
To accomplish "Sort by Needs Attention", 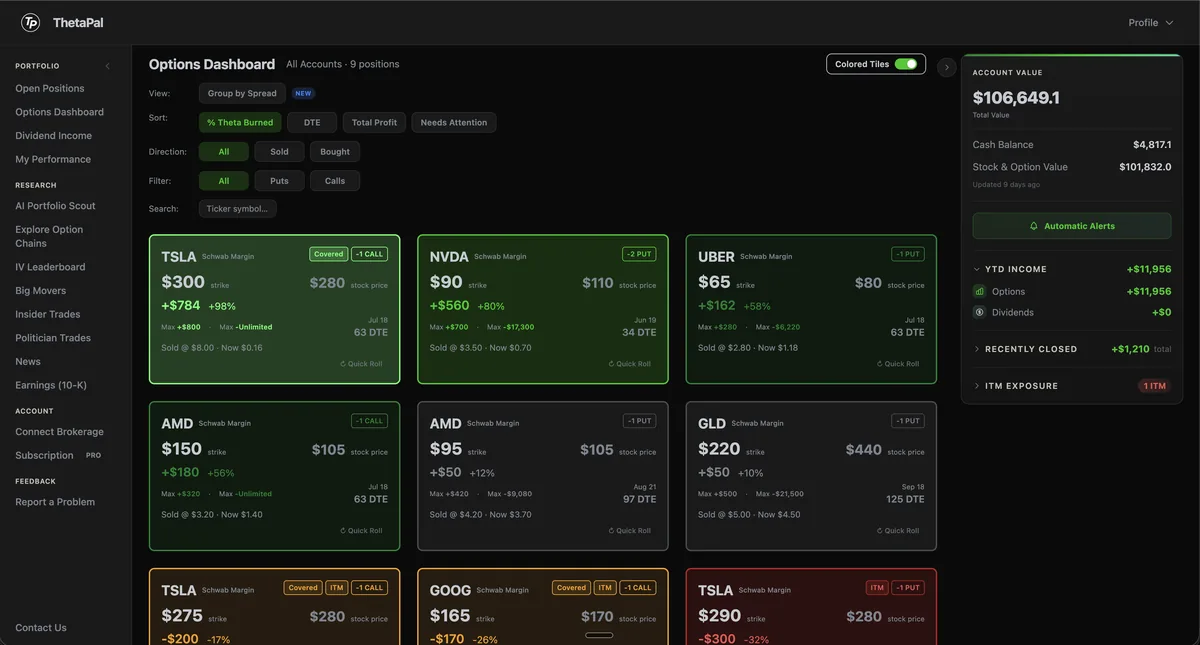I will click(454, 123).
